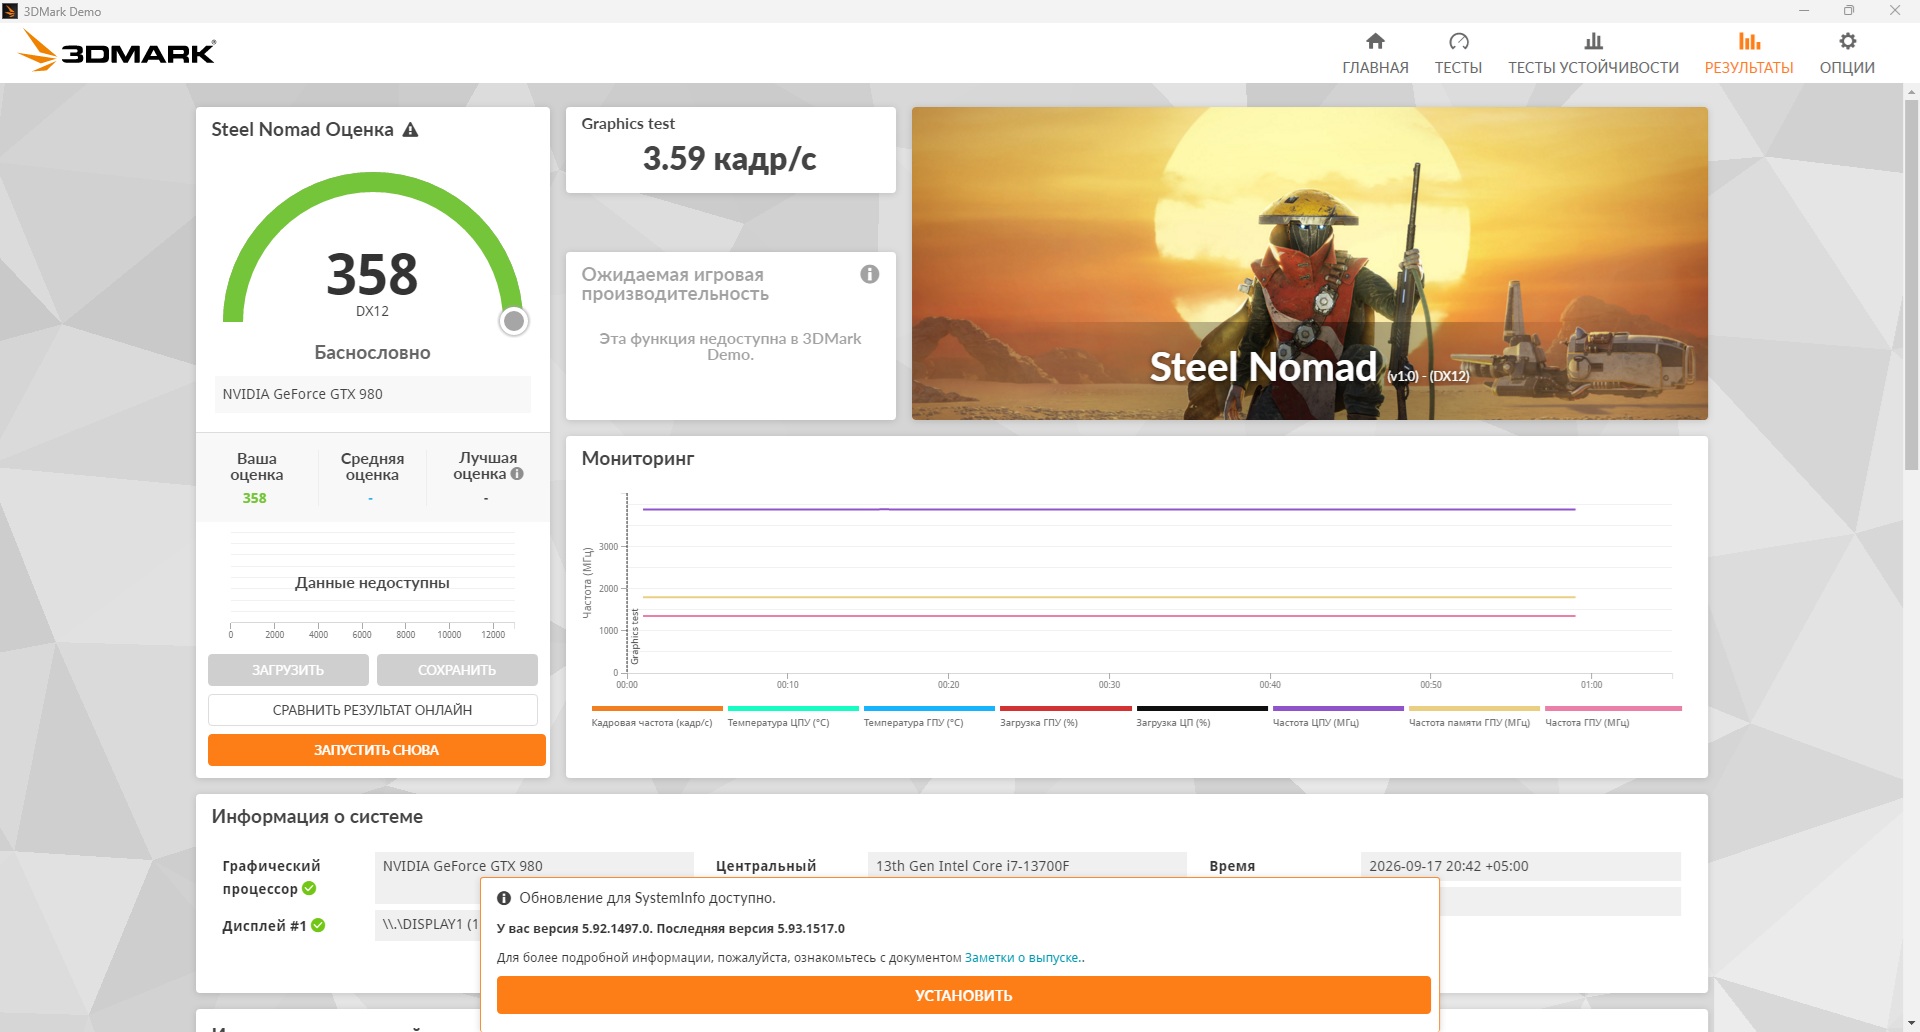The height and width of the screenshot is (1032, 1920).
Task: Click the Средняя оценка label
Action: [x=372, y=467]
